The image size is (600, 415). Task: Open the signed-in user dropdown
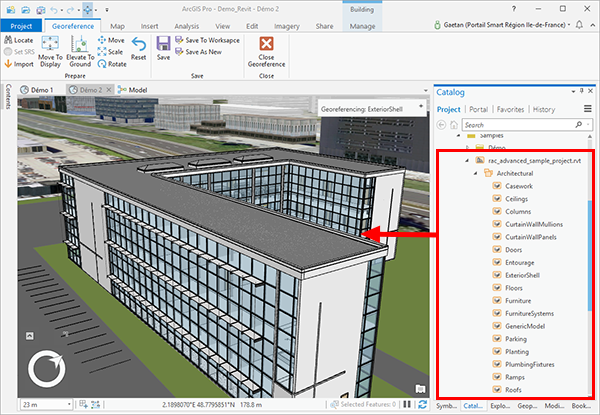coord(569,25)
